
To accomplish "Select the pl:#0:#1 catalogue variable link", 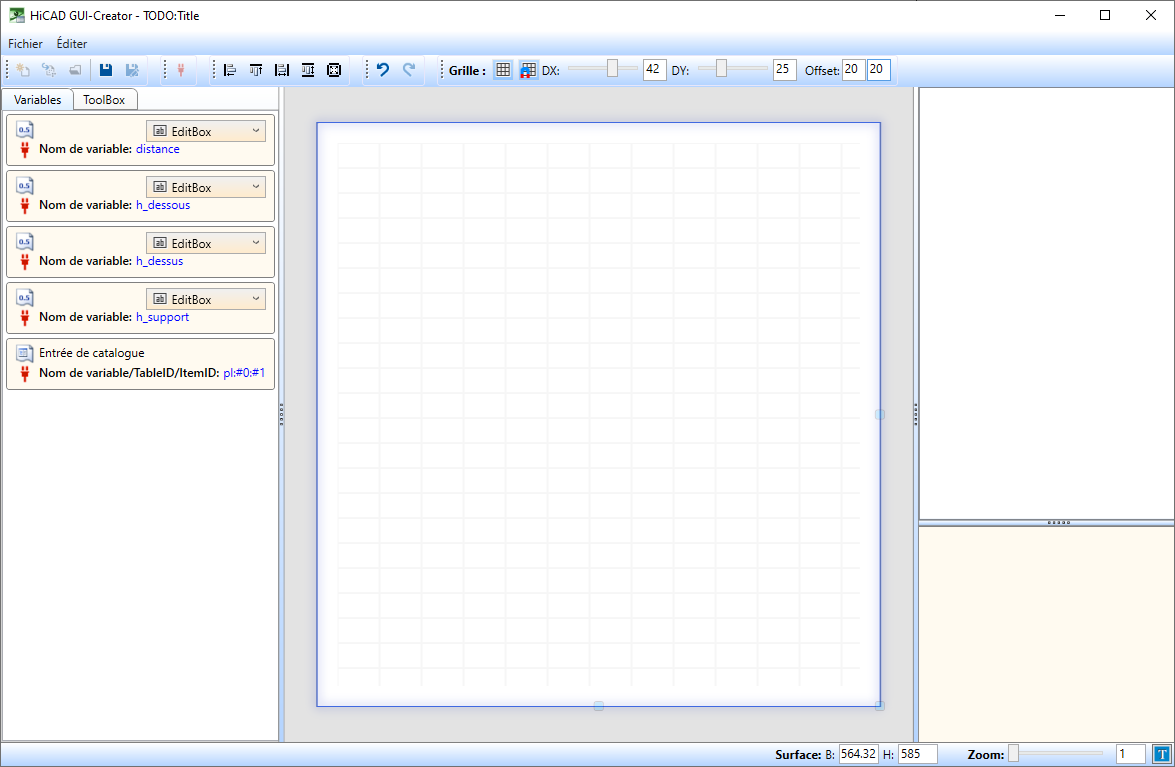I will (x=244, y=373).
